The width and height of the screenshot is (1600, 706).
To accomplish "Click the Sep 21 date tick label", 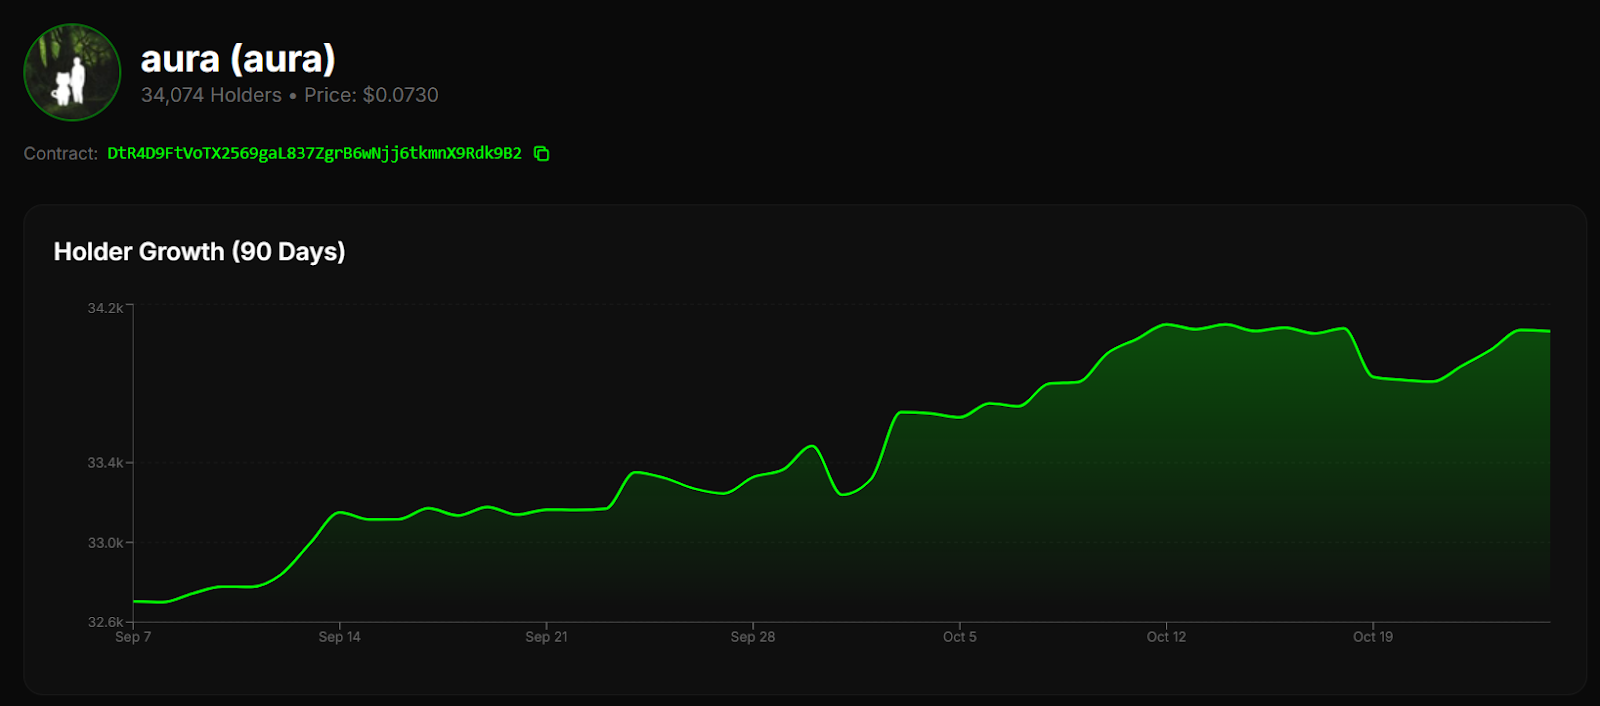I will click(x=546, y=637).
